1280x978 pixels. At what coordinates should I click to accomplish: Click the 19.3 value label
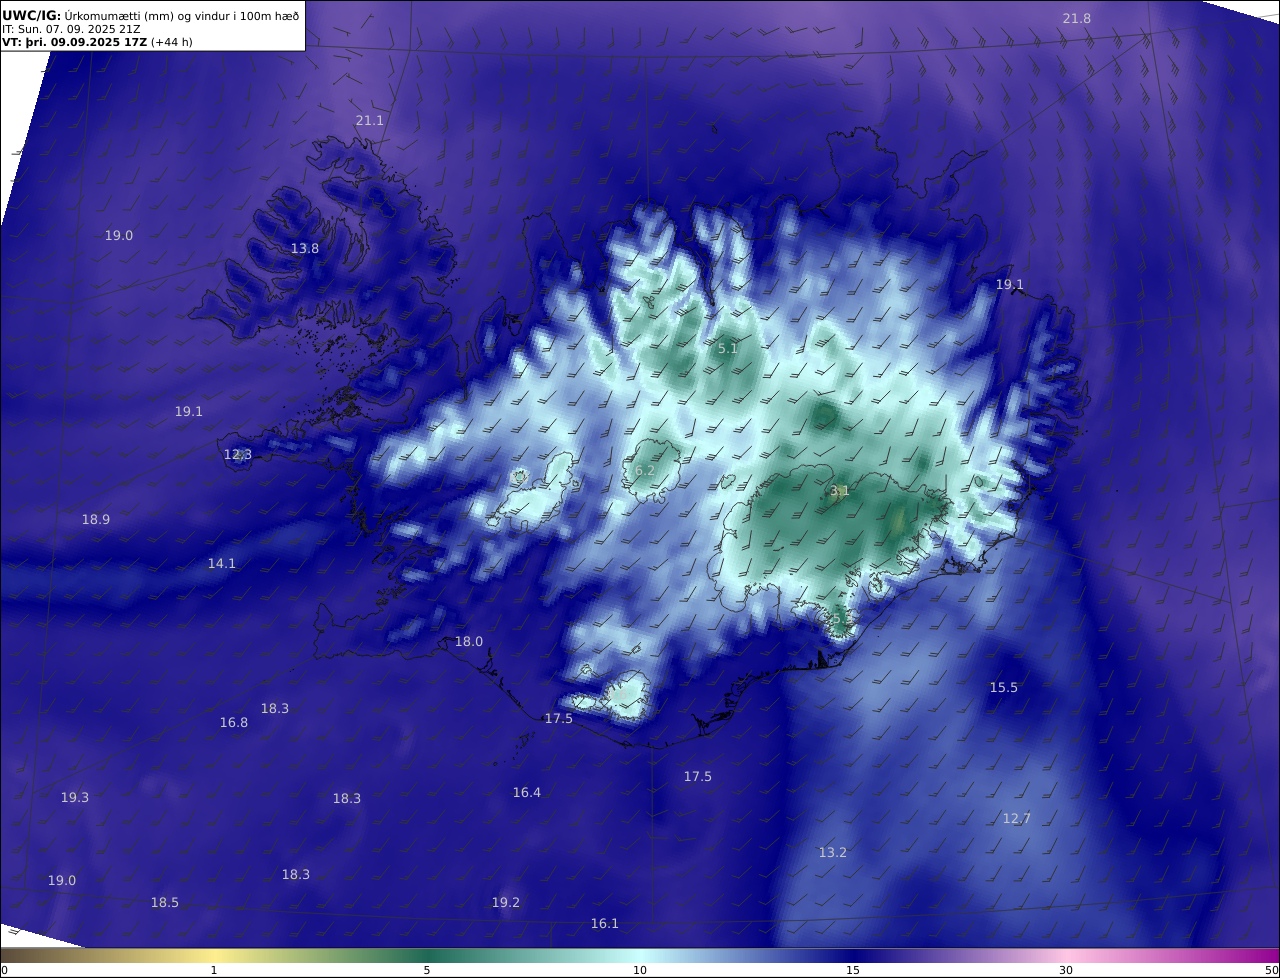[75, 797]
